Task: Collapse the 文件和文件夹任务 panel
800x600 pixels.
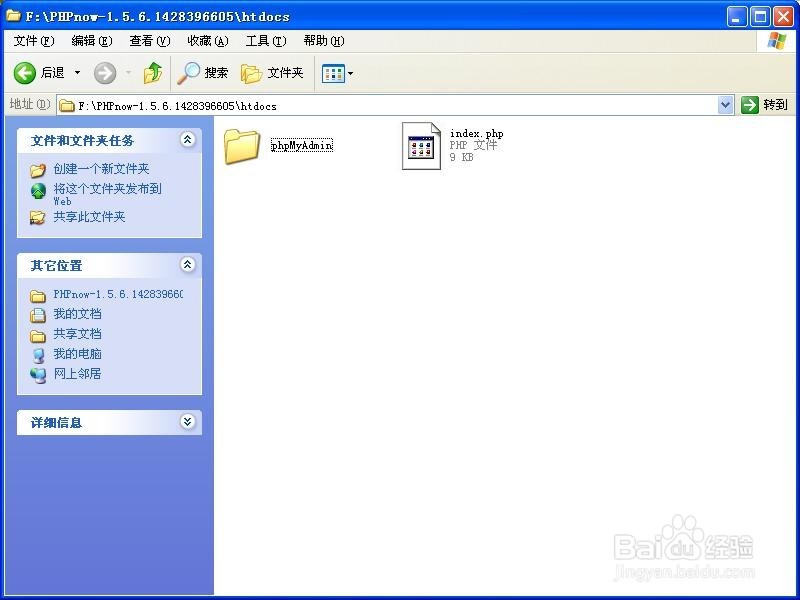Action: tap(188, 141)
